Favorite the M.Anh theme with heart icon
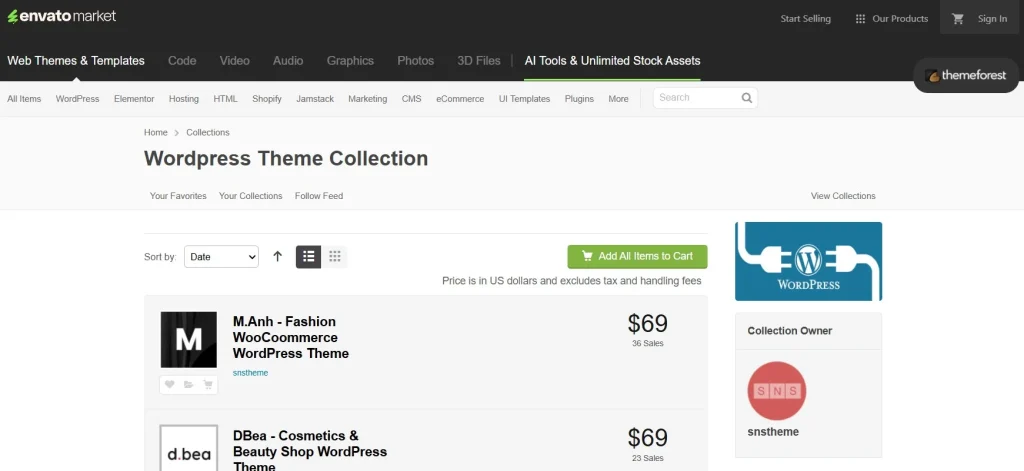 pos(170,384)
